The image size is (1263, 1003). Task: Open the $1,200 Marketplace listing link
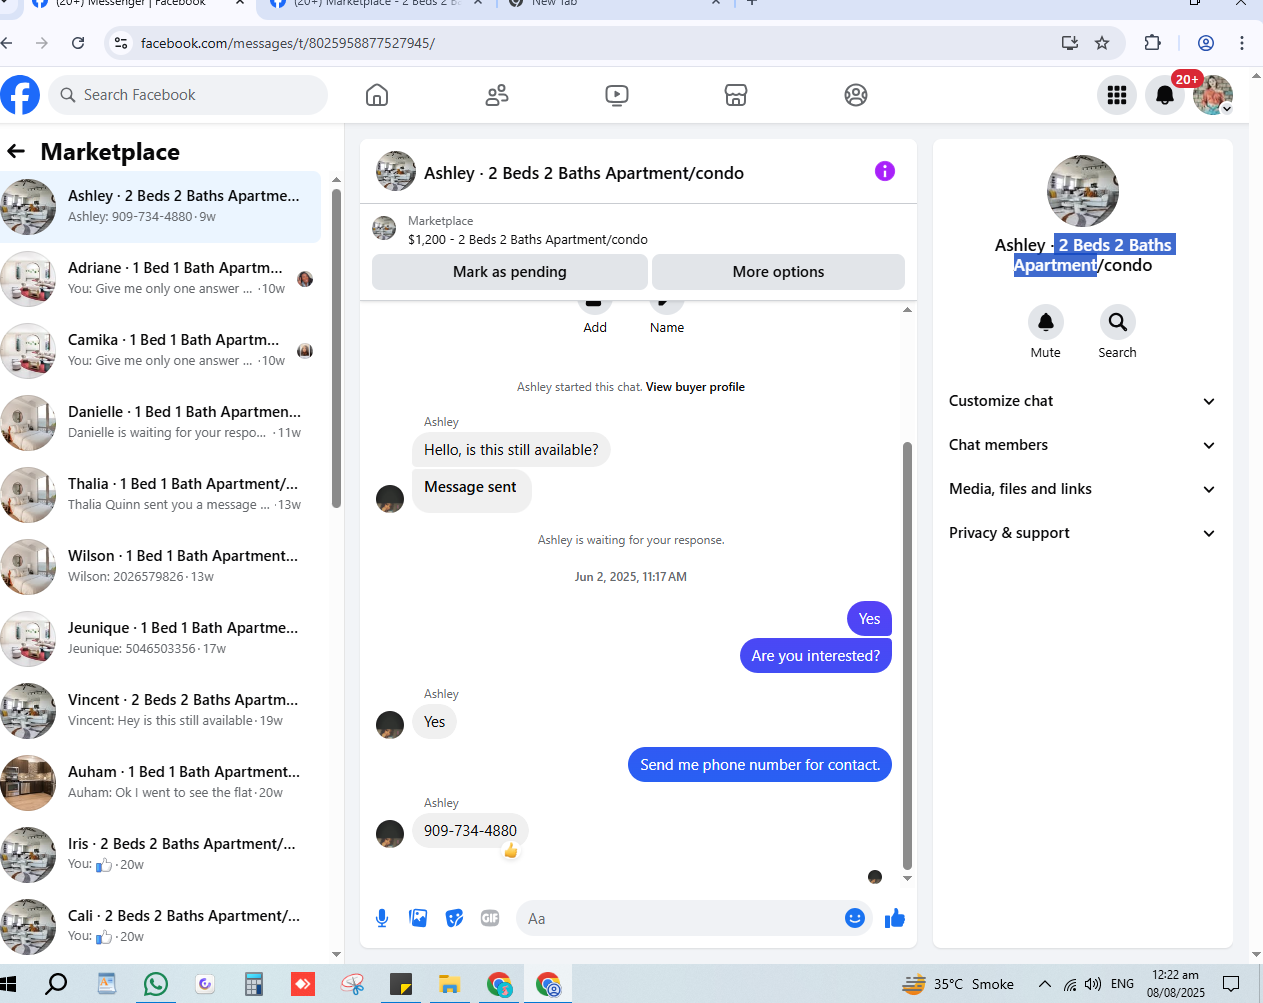click(528, 239)
